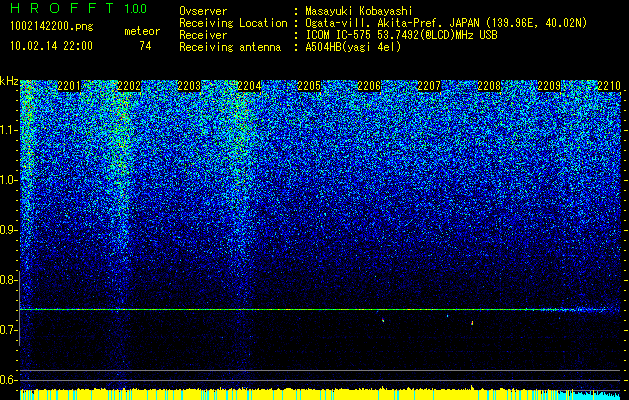
Task: Click the 0.9 kHz axis label
Action: click(x=9, y=230)
